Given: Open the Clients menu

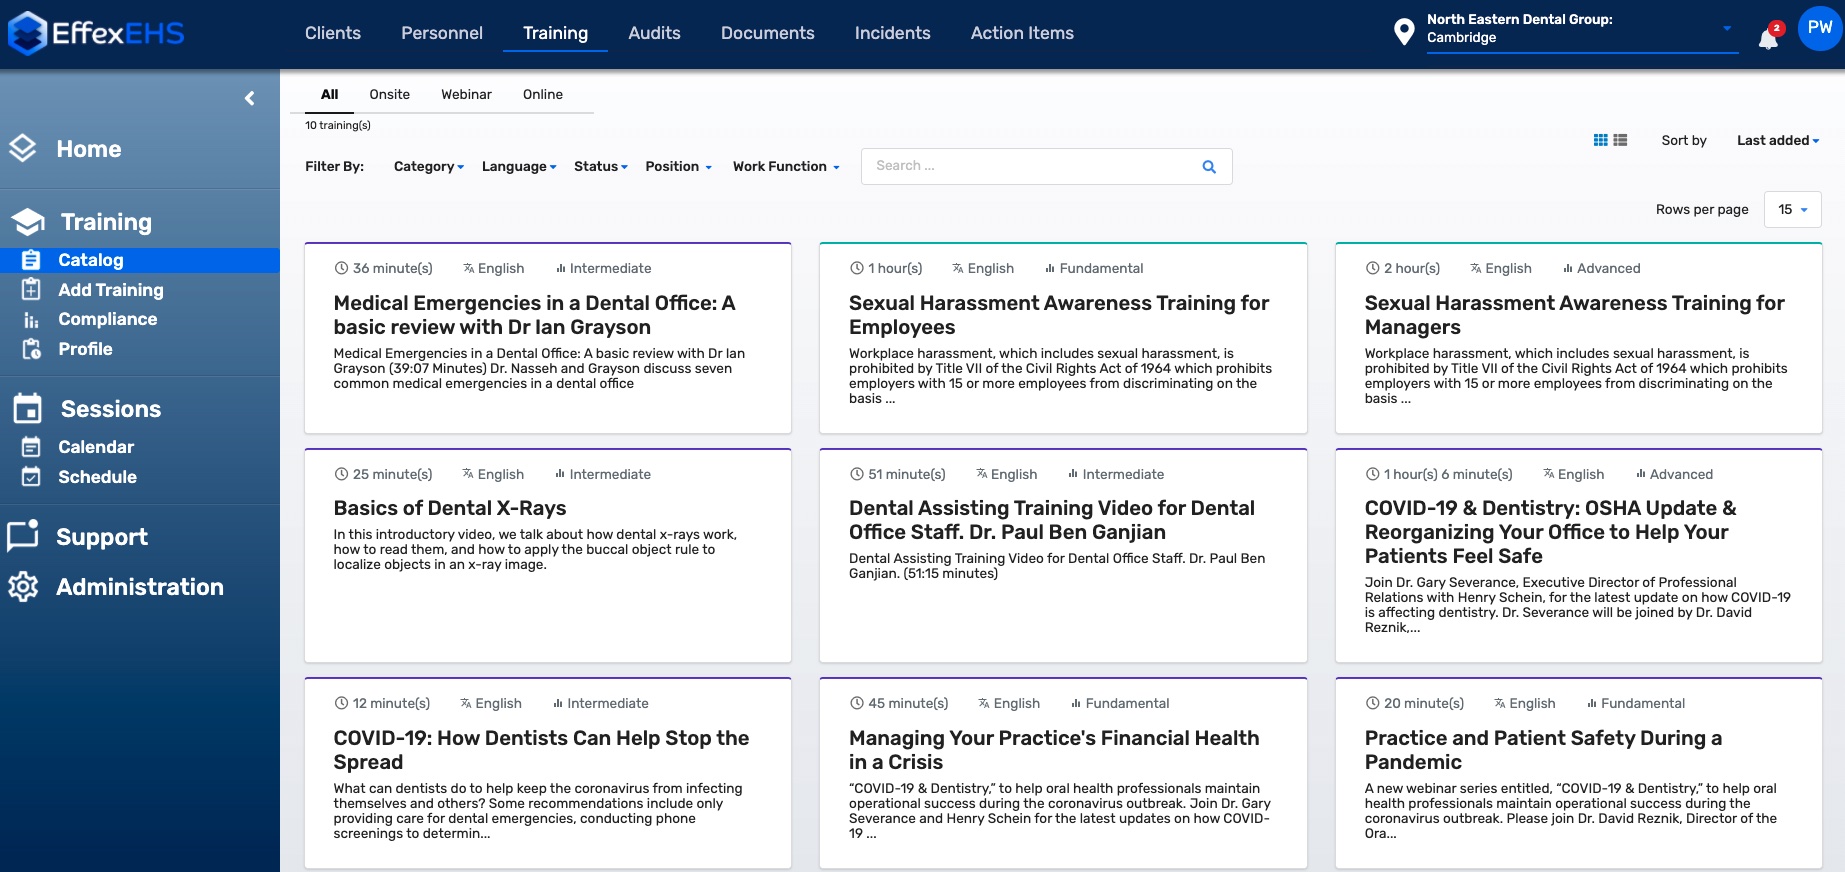Looking at the screenshot, I should (333, 33).
